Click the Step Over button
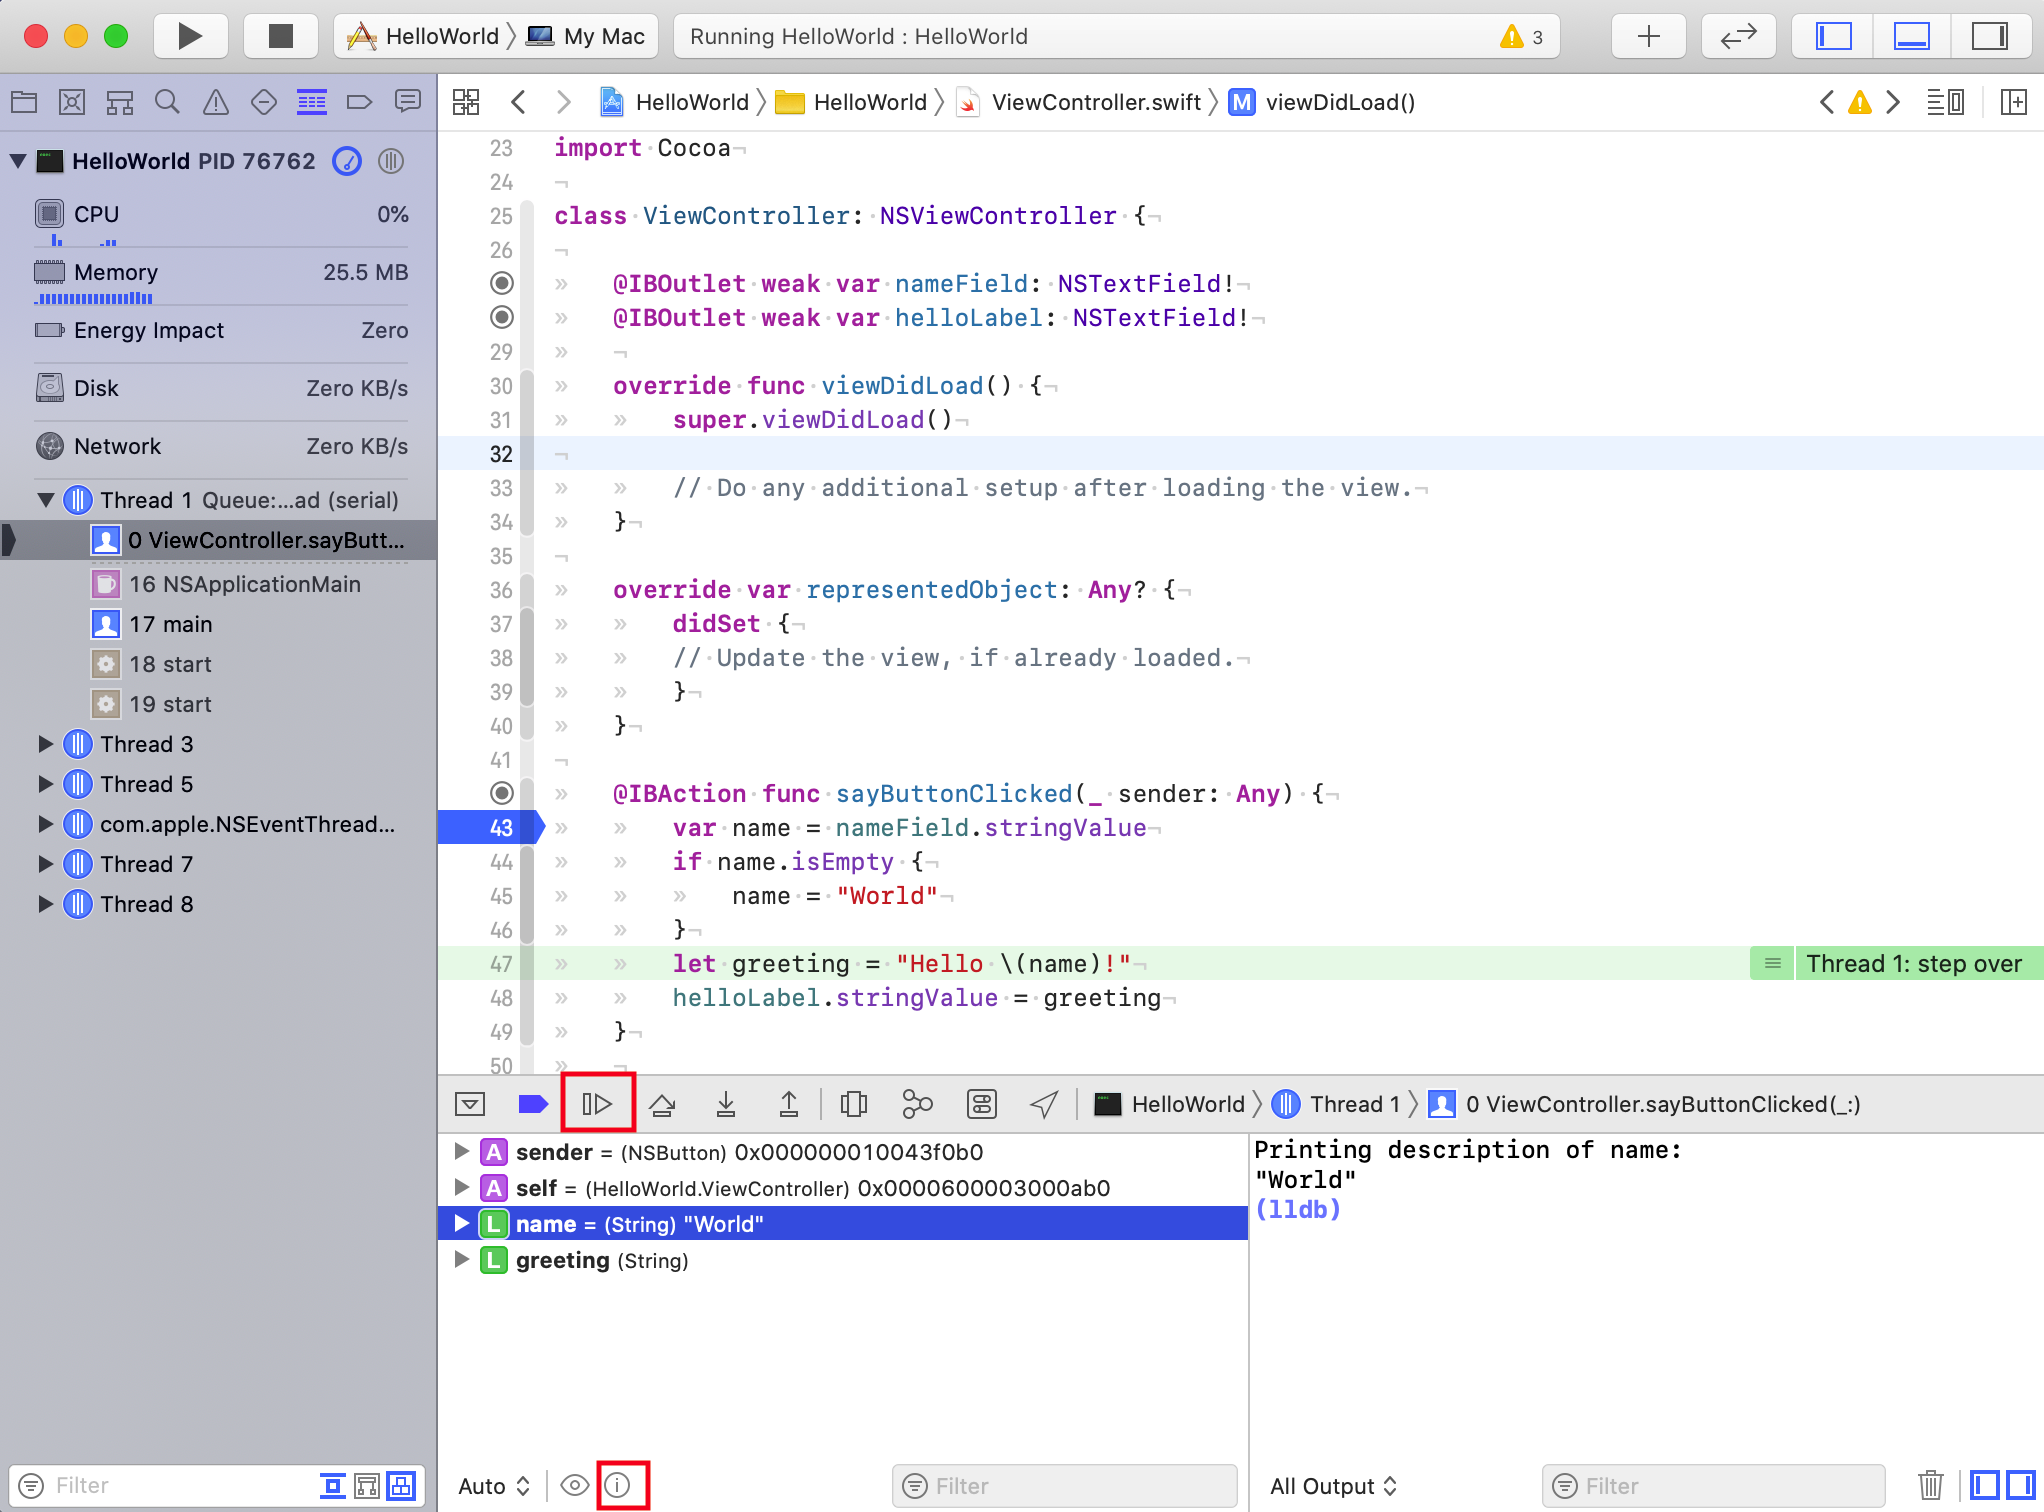The image size is (2044, 1512). 662,1105
